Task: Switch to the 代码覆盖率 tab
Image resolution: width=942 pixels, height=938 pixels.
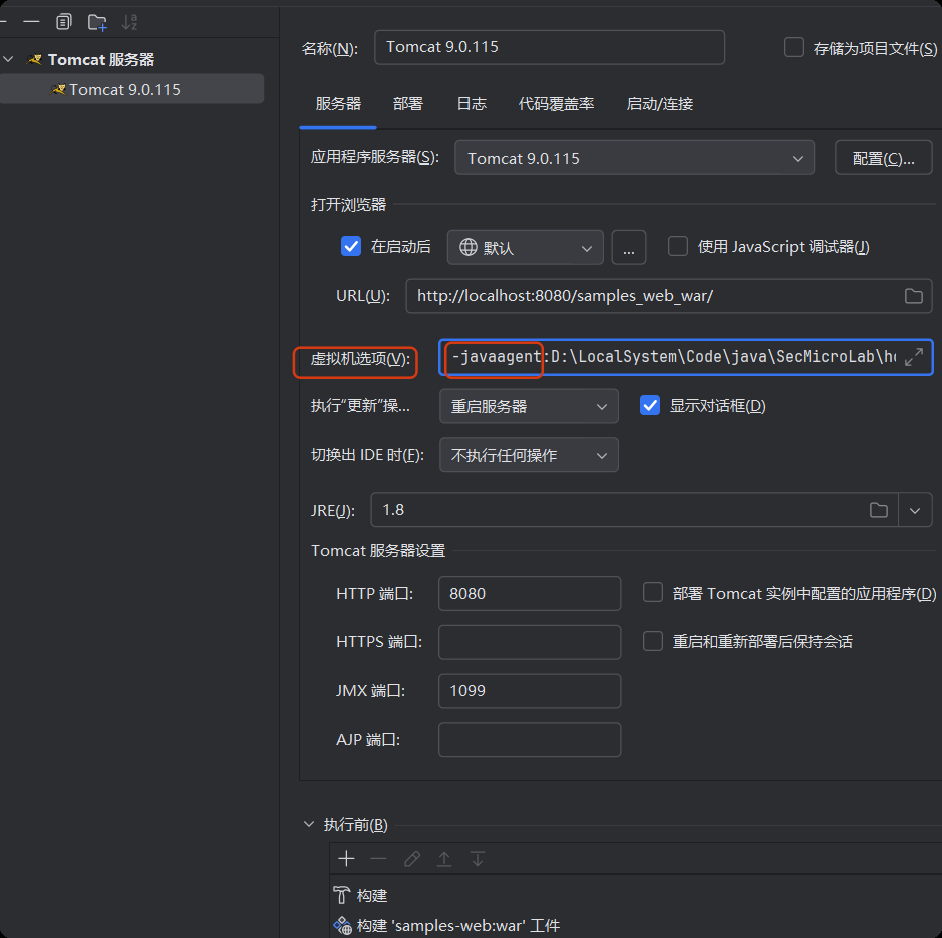Action: tap(556, 104)
